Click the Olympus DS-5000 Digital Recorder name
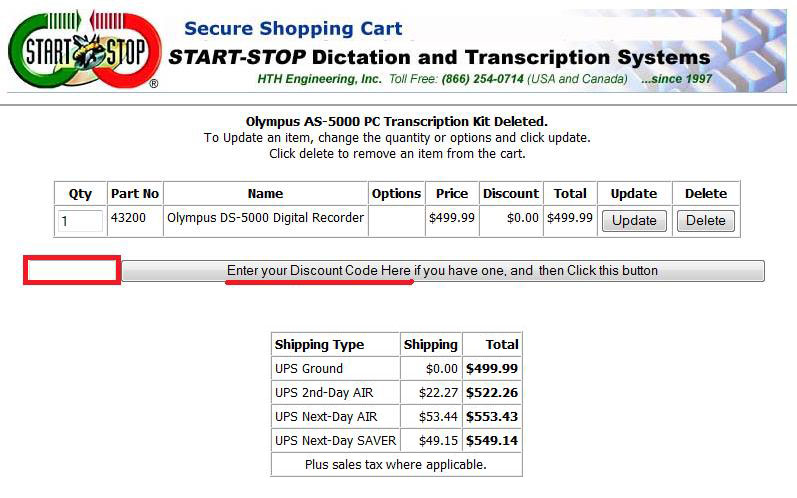The height and width of the screenshot is (498, 797). point(265,218)
